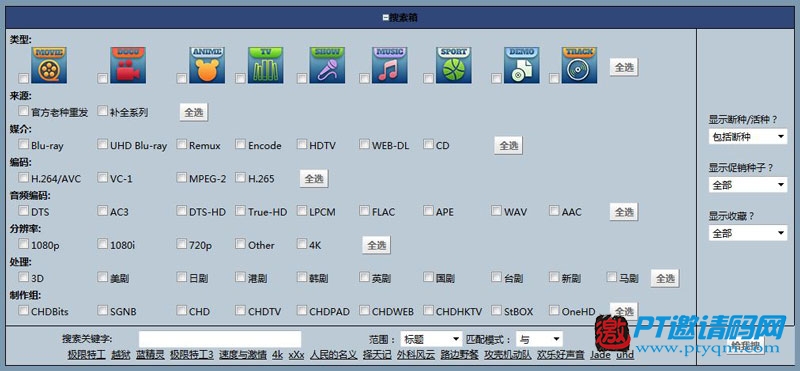Check the DTS-HD audio codec box
The image size is (800, 371).
point(182,211)
